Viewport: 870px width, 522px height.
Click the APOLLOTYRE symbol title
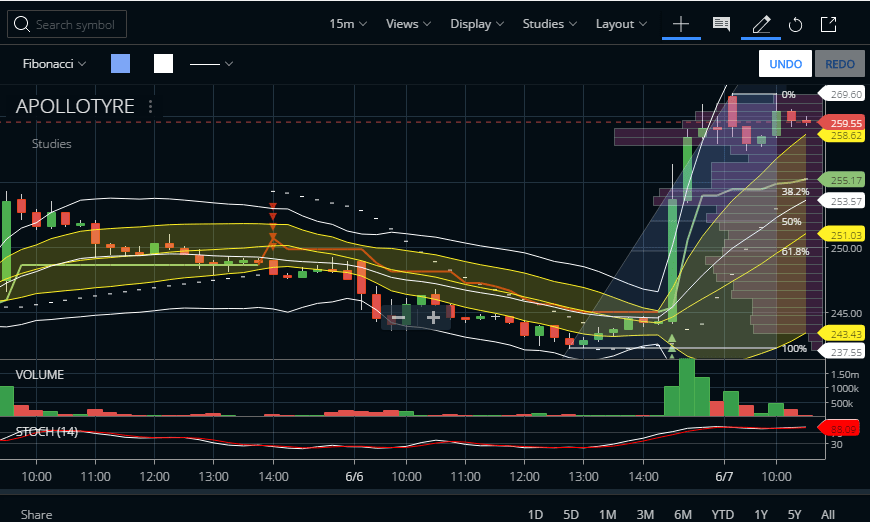point(75,106)
